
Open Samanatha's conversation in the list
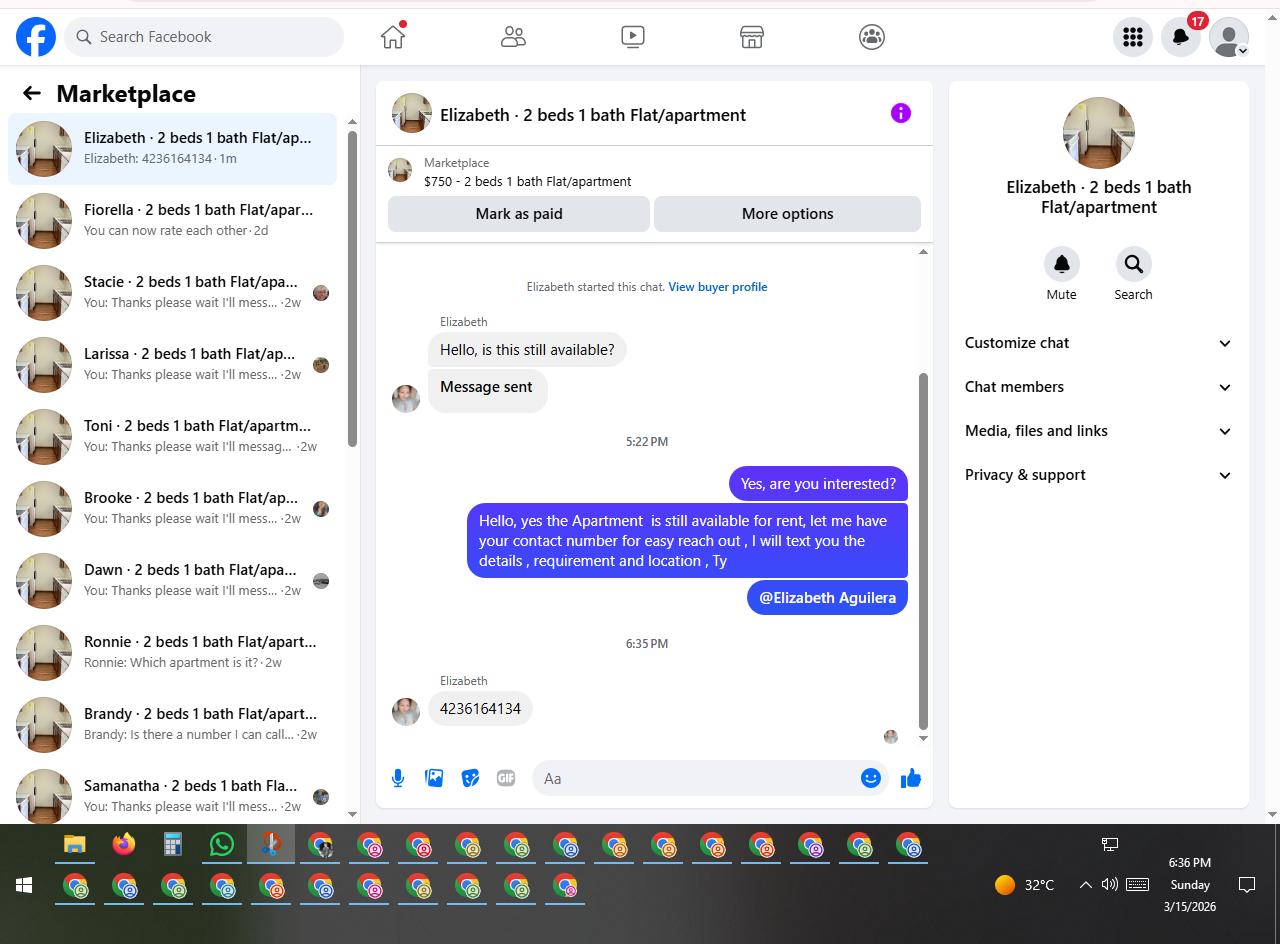click(x=172, y=793)
